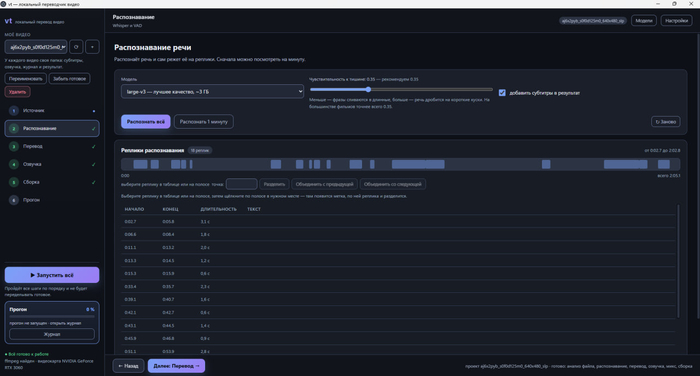Open the video project dropdown in sidebar
Screen dimensions: 700x376
36,47
